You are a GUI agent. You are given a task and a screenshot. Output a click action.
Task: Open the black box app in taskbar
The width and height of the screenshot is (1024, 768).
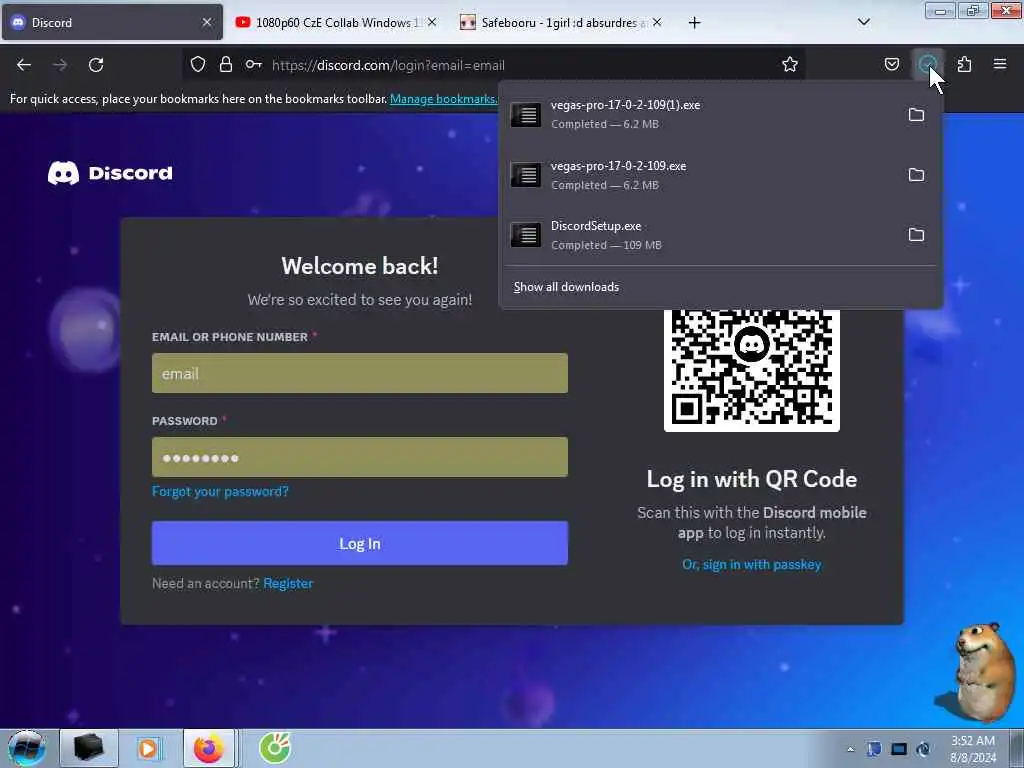(x=89, y=748)
